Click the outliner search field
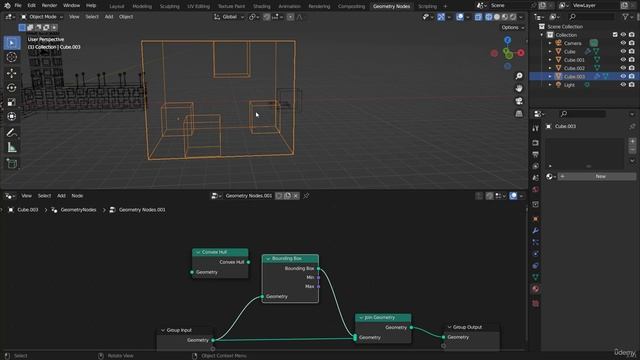Screen dimensions: 640x360 tap(592, 17)
